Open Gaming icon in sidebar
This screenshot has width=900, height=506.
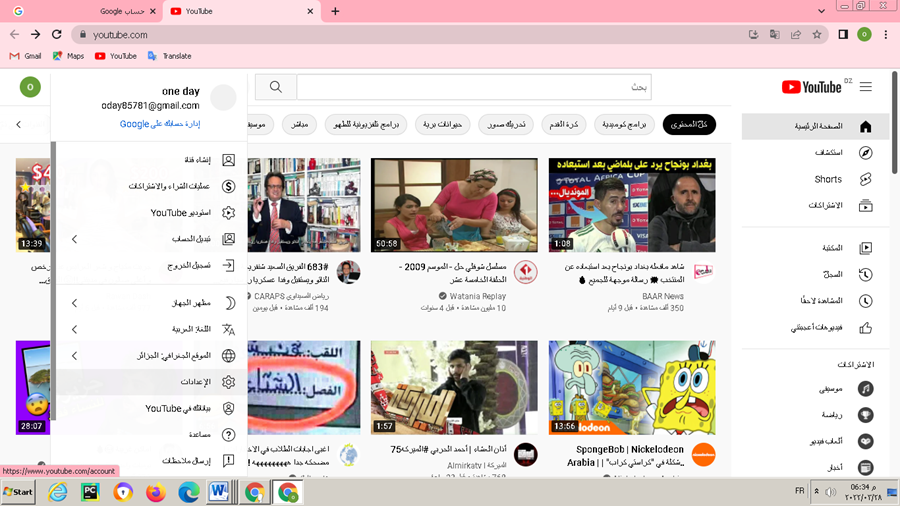[866, 441]
